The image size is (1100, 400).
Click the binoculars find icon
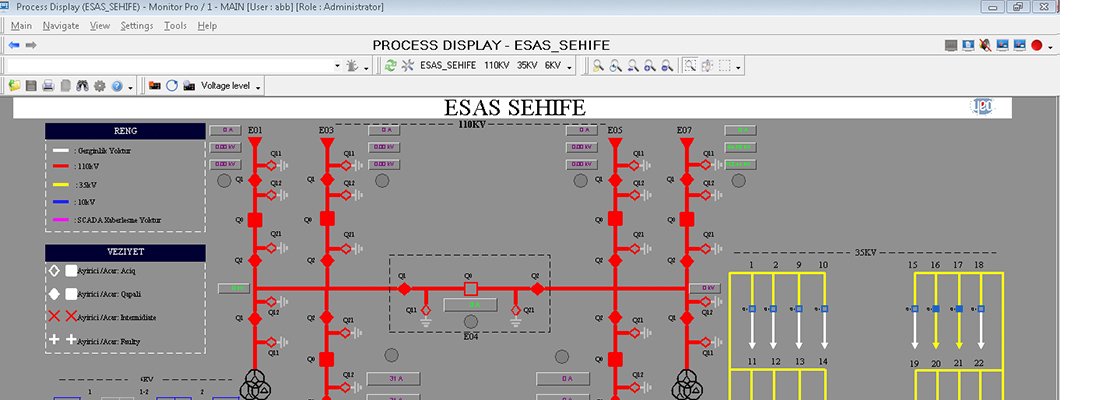(82, 87)
